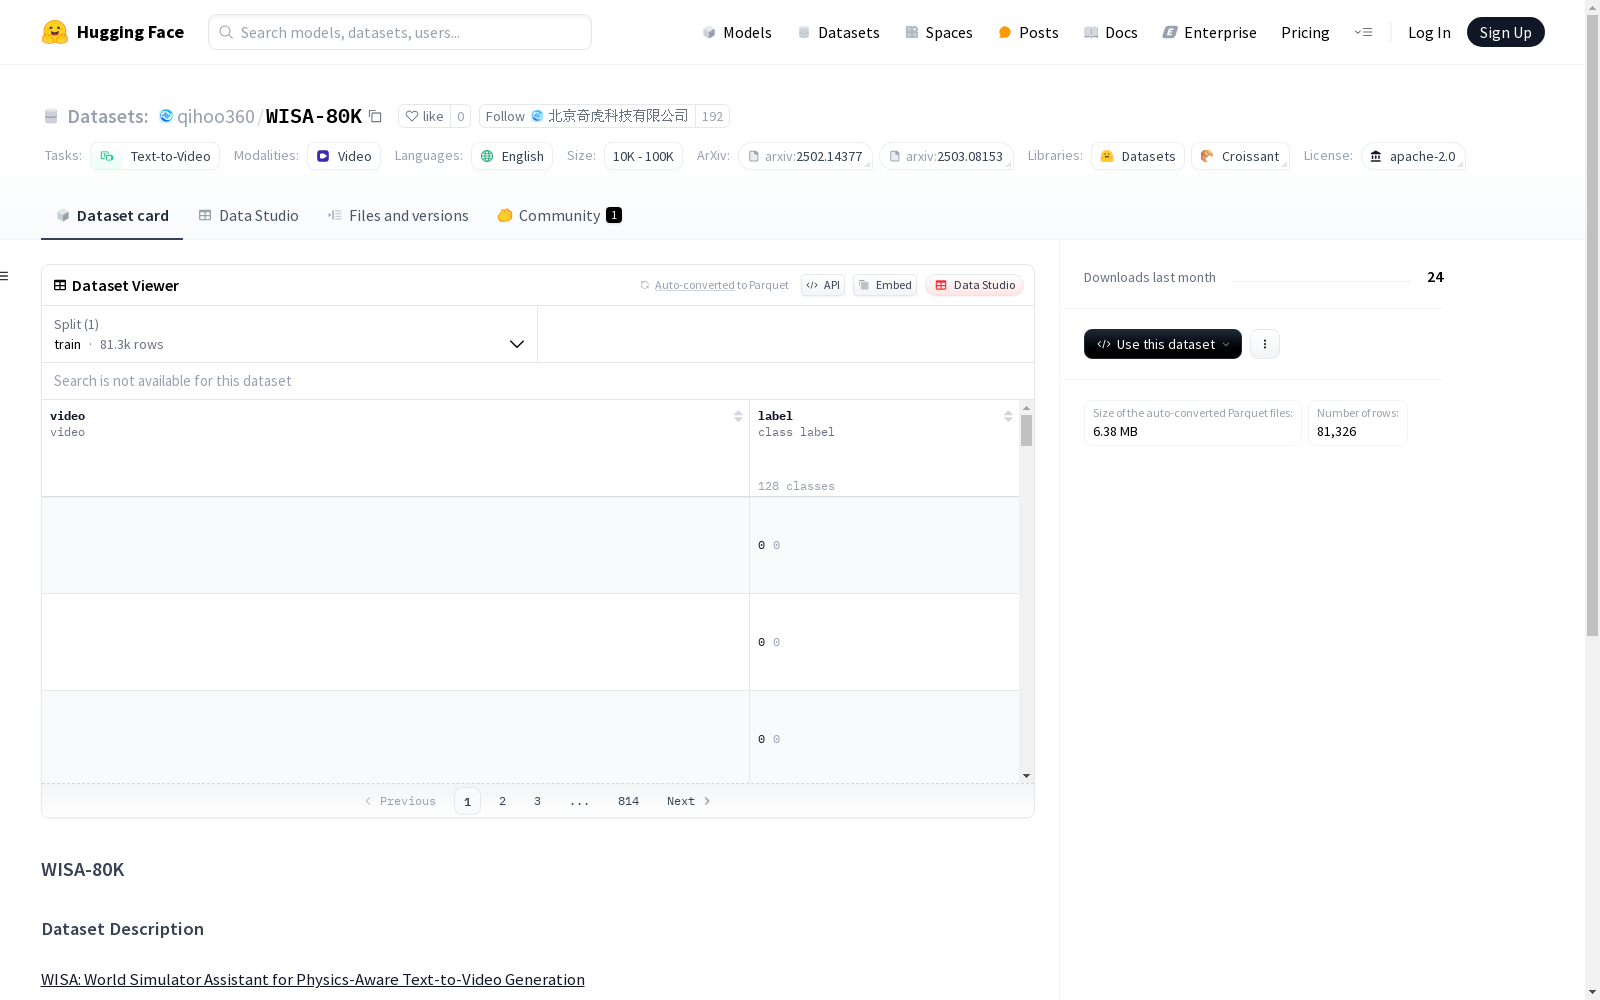Sort by the label column
This screenshot has width=1600, height=1000.
click(1008, 416)
